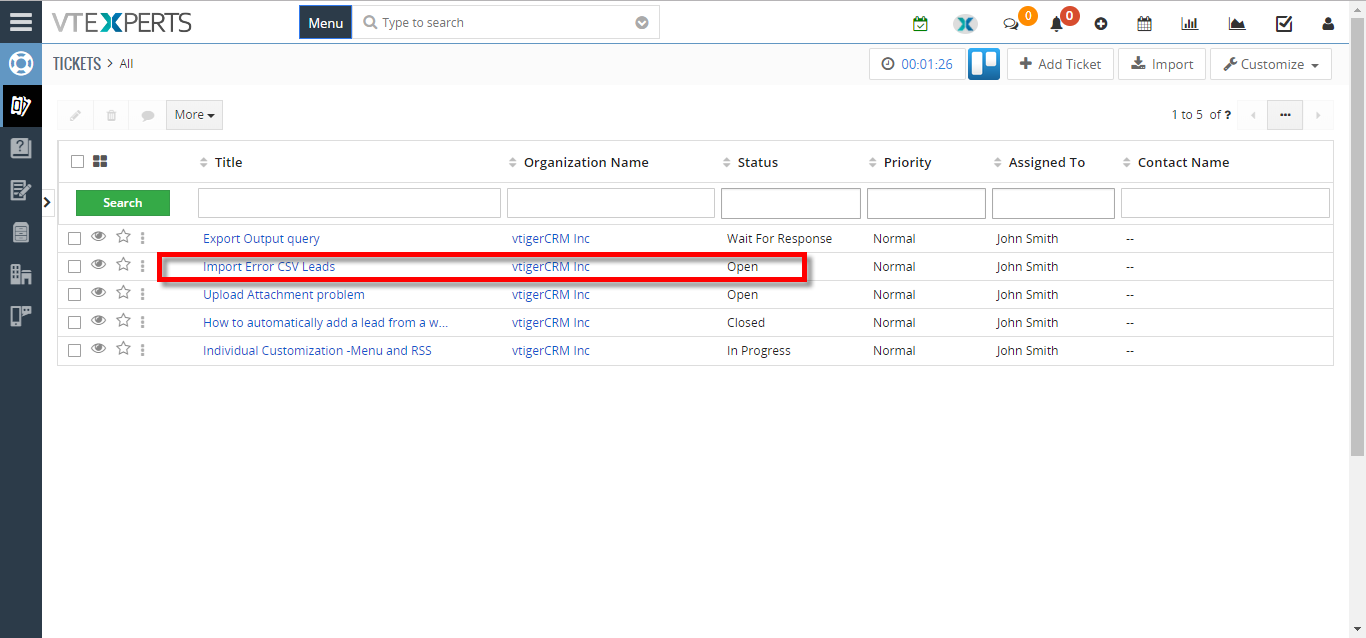Check the Individual Customization row checkbox
Screen dimensions: 1366x638
(74, 350)
